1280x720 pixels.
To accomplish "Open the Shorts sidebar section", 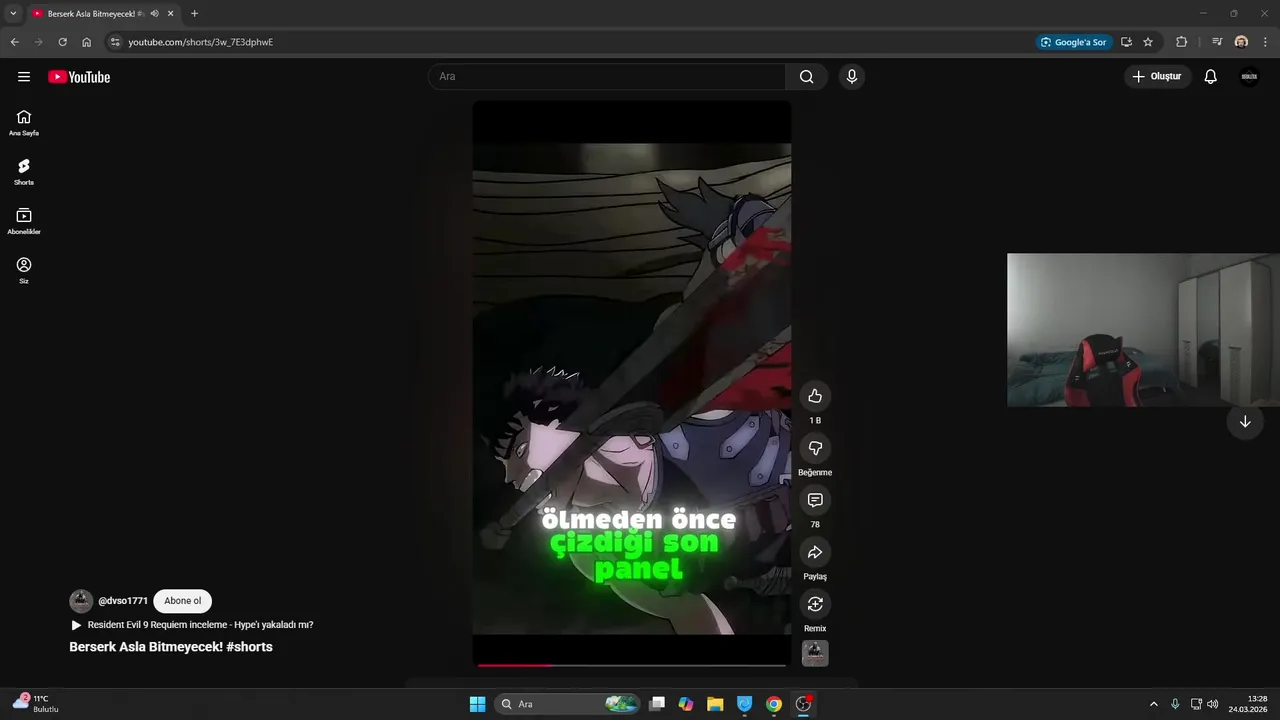I will (x=24, y=172).
